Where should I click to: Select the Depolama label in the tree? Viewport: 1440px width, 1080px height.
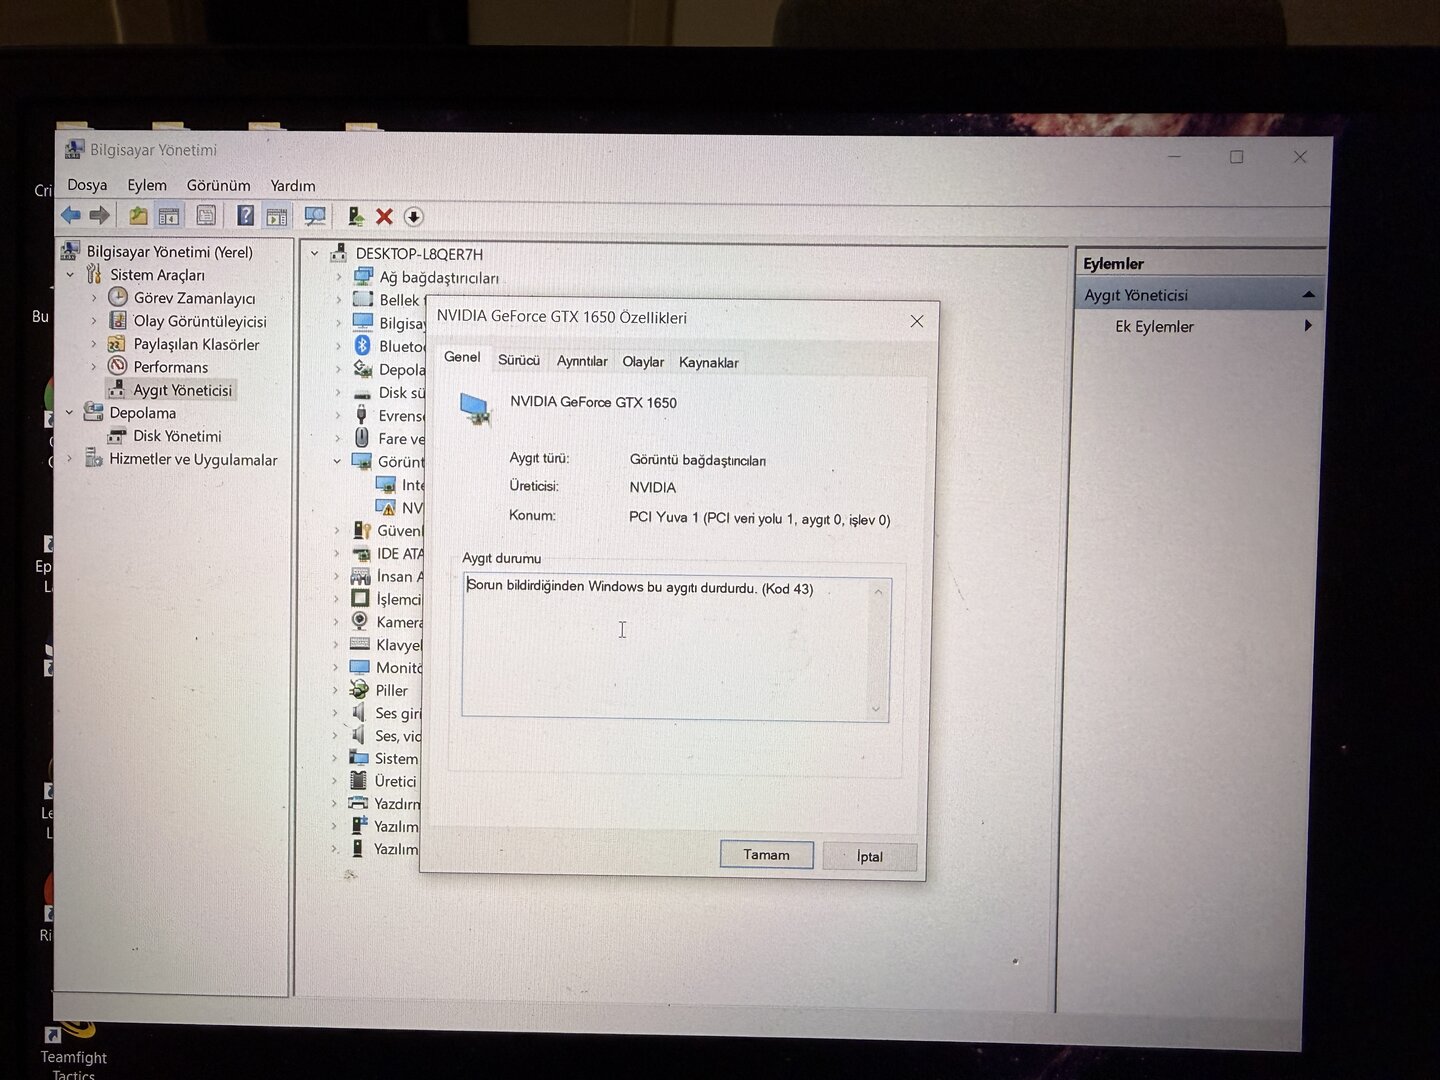coord(143,413)
